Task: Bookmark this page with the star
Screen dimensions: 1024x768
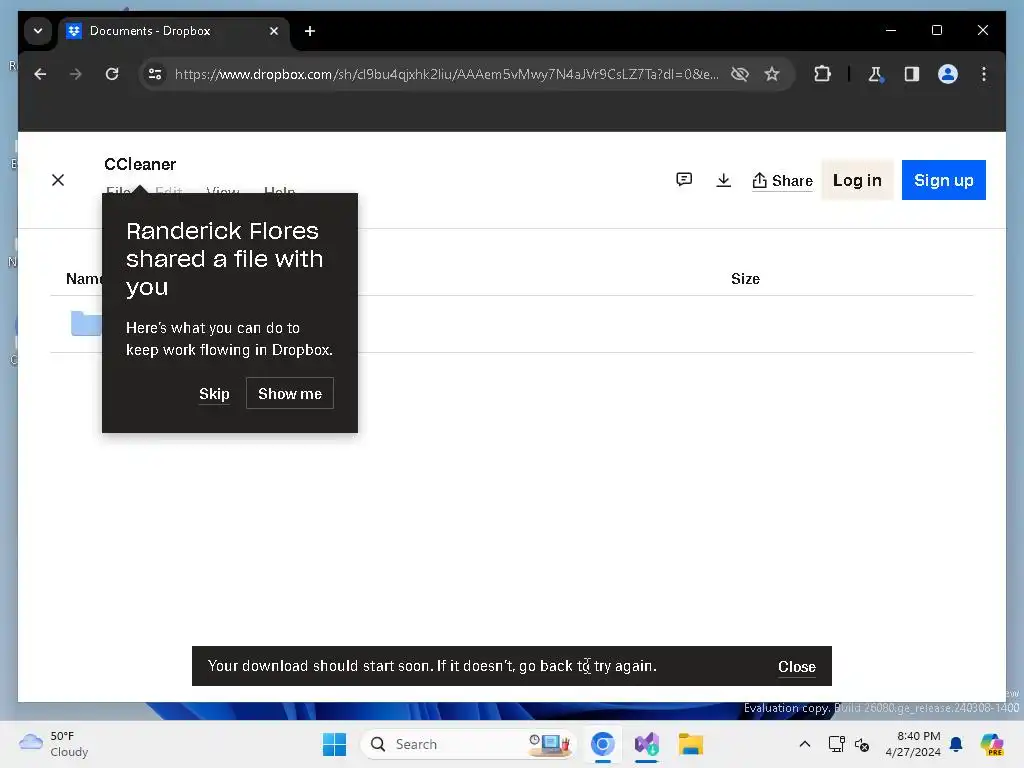Action: point(772,74)
